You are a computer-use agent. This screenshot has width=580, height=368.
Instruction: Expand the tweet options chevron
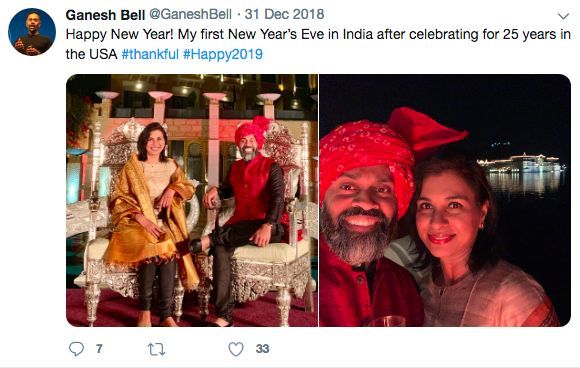coord(563,16)
